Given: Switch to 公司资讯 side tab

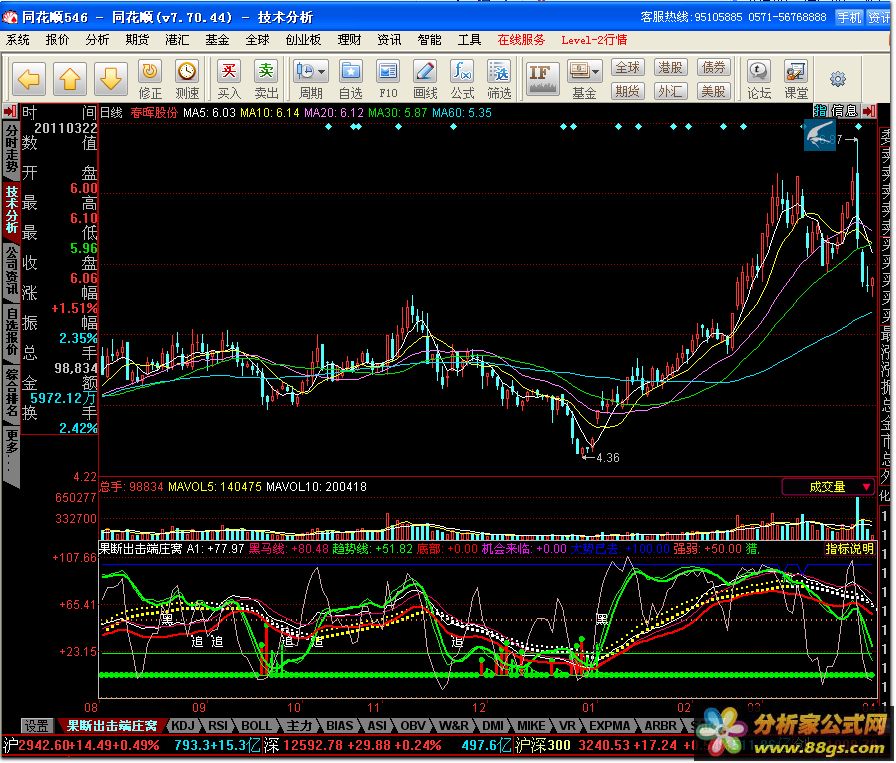Looking at the screenshot, I should [x=11, y=269].
